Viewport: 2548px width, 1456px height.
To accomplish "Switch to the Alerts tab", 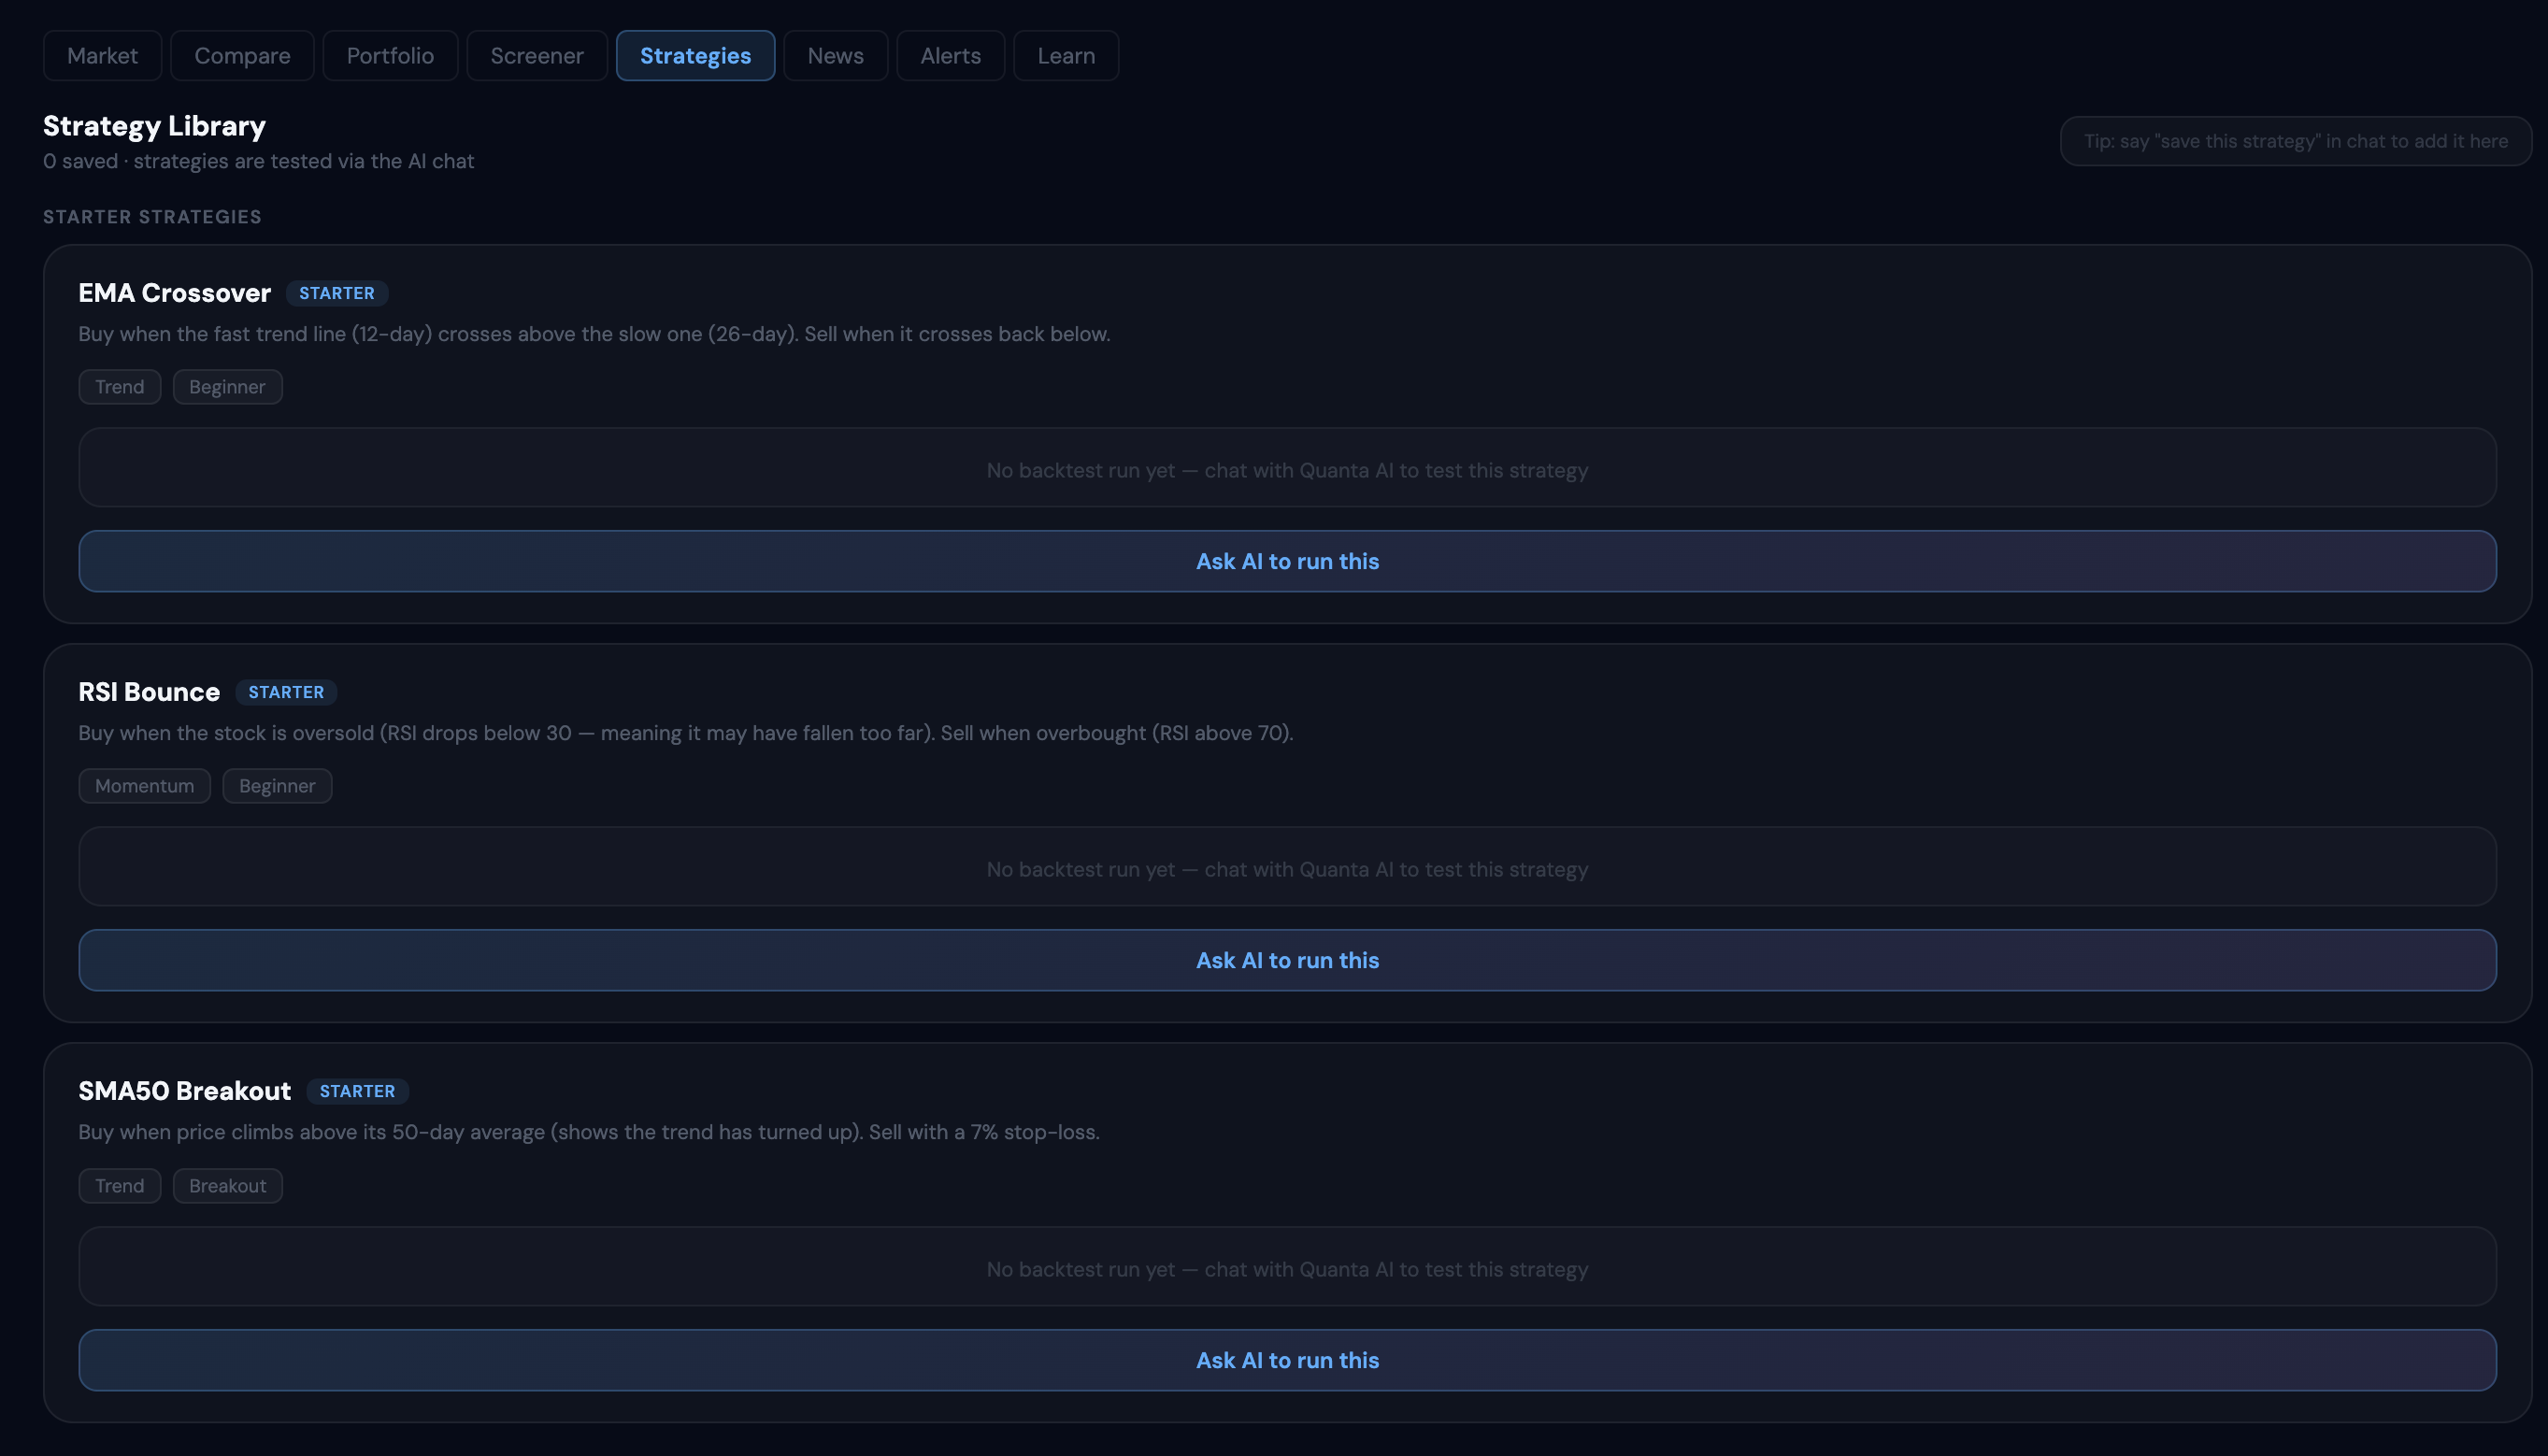I will pos(950,56).
